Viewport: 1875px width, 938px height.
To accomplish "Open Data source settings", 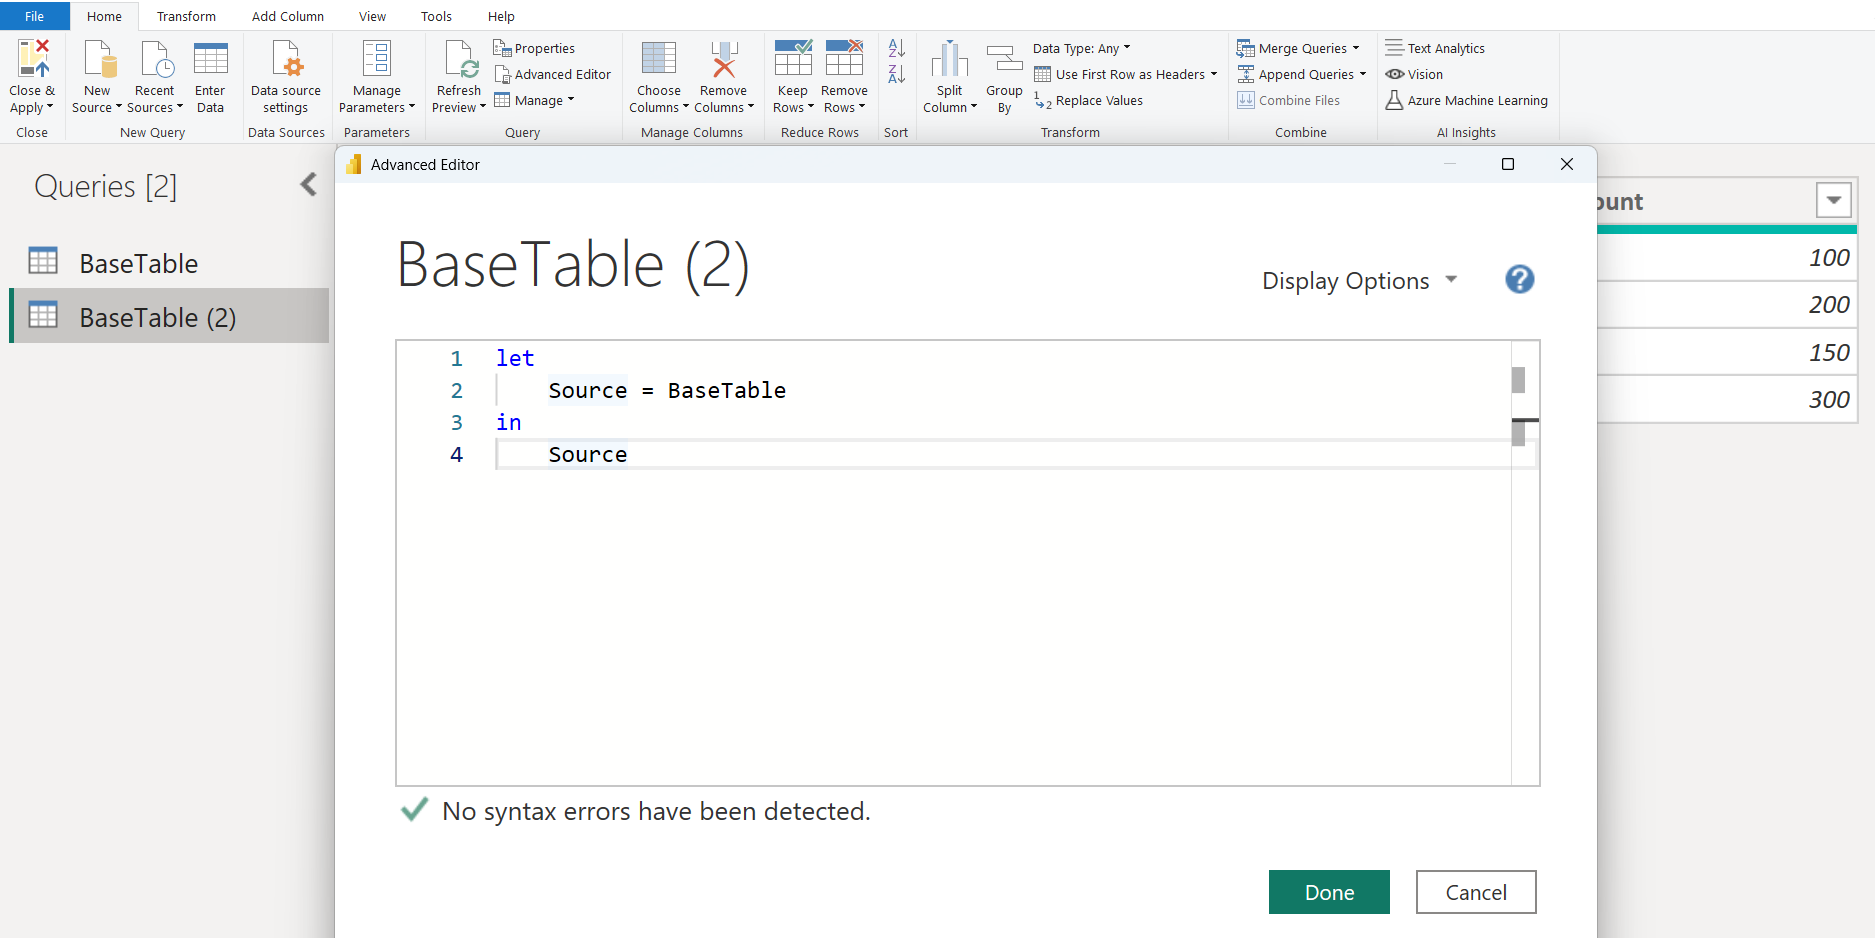I will pyautogui.click(x=286, y=60).
